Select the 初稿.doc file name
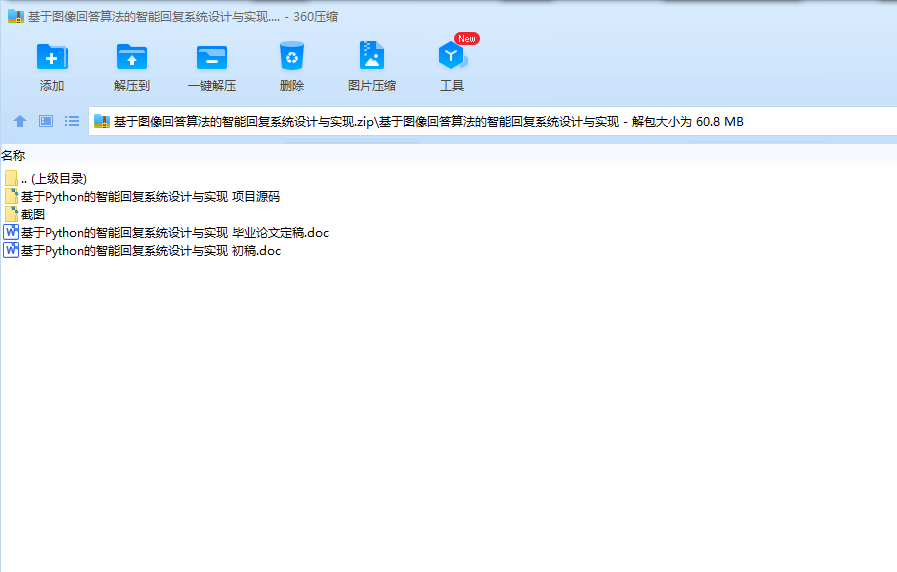This screenshot has height=572, width=897. pos(151,251)
